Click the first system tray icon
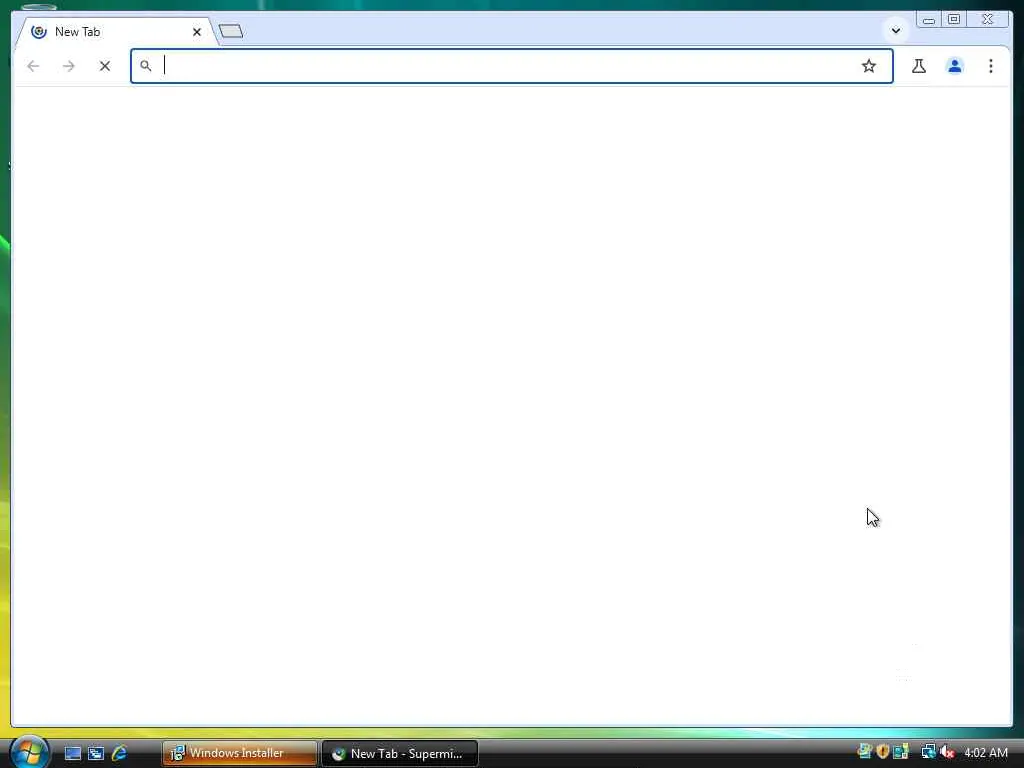 point(865,752)
